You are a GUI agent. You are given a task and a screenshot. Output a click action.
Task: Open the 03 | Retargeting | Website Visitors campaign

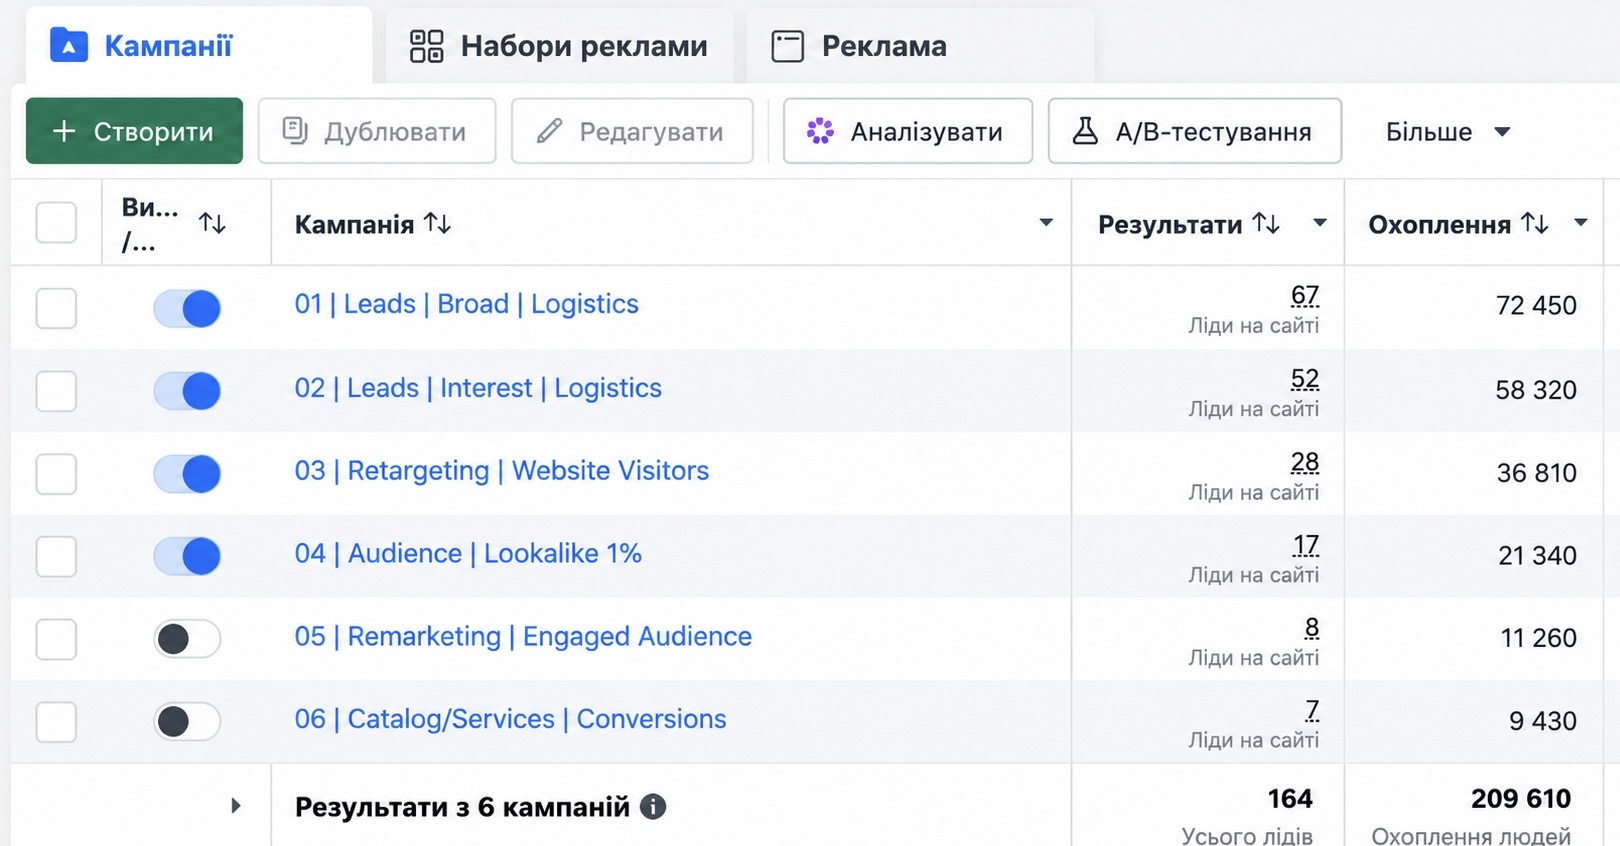coord(501,471)
